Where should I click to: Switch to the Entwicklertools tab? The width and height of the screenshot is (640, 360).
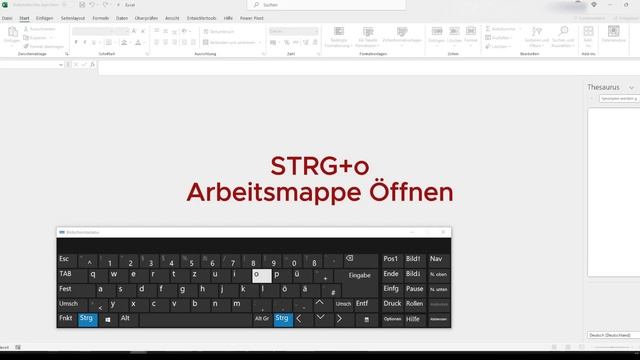(201, 18)
